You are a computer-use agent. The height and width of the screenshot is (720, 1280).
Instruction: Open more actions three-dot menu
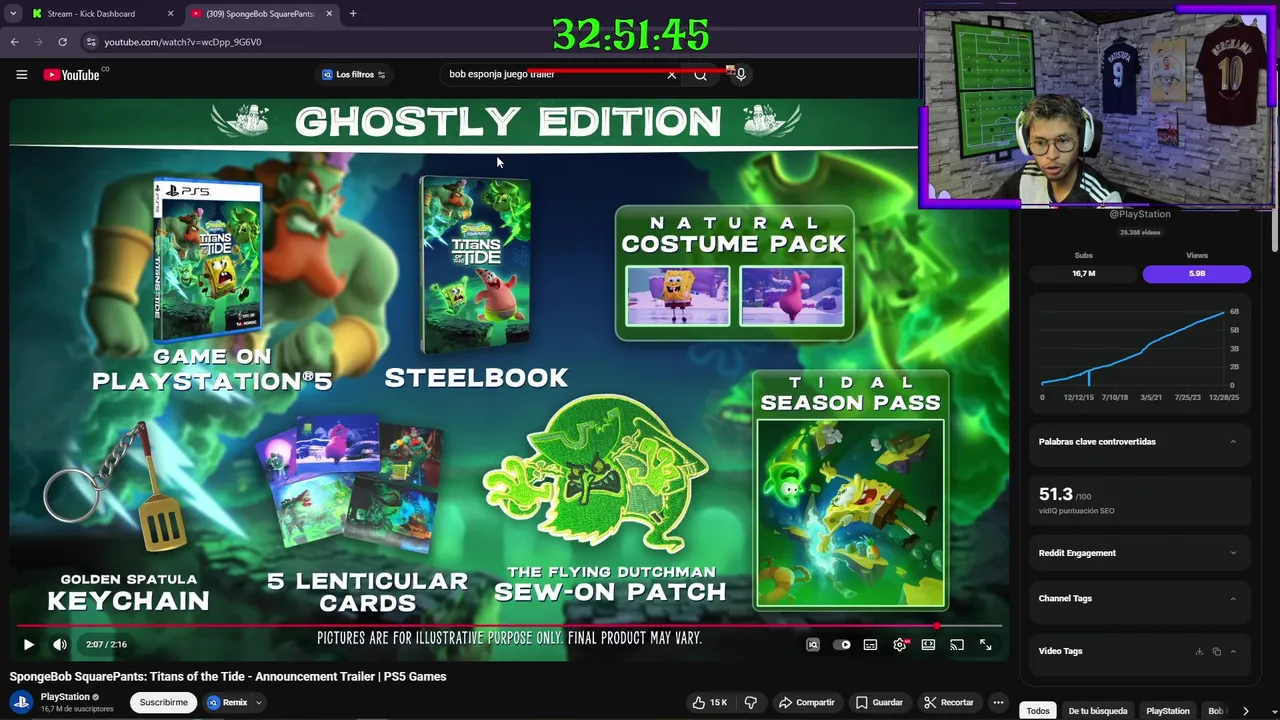click(998, 702)
